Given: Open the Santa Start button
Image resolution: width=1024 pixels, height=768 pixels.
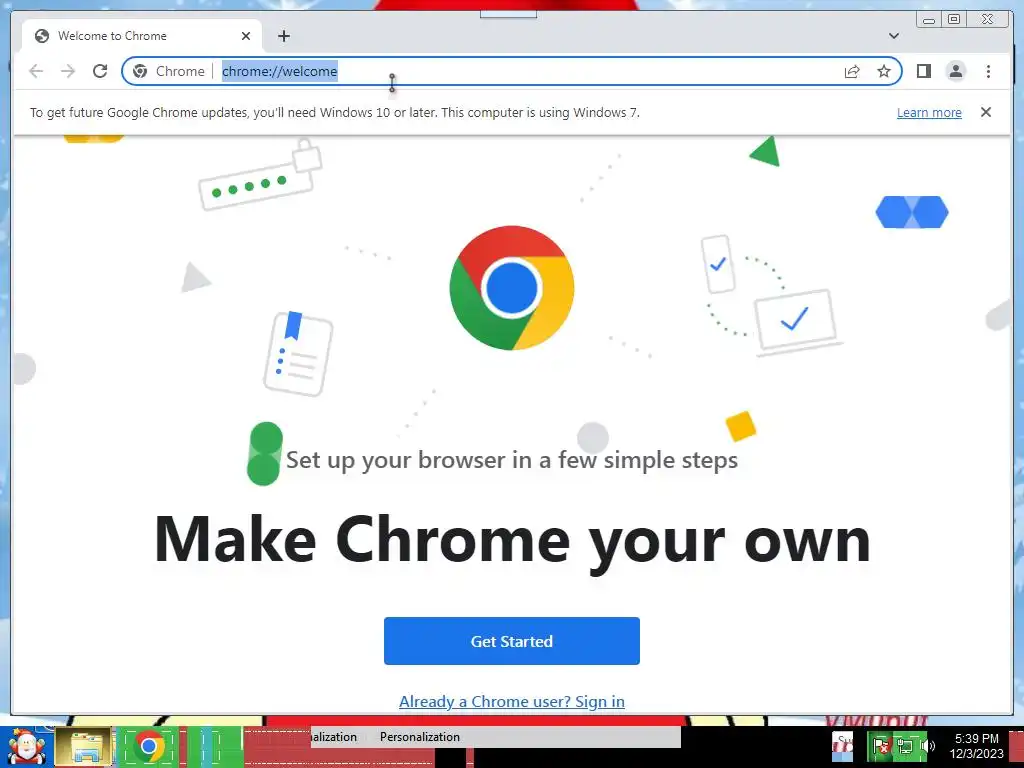Looking at the screenshot, I should pos(26,747).
